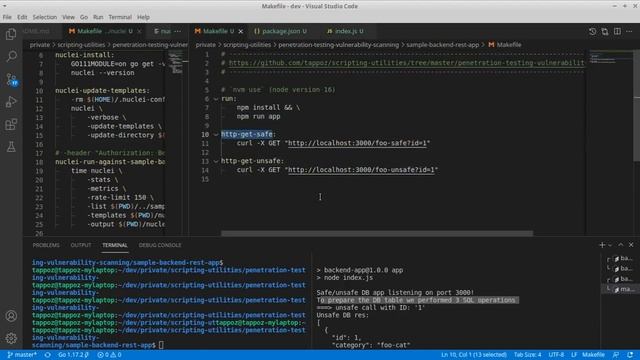Open the Terminal menu
The image size is (640, 360).
point(120,17)
